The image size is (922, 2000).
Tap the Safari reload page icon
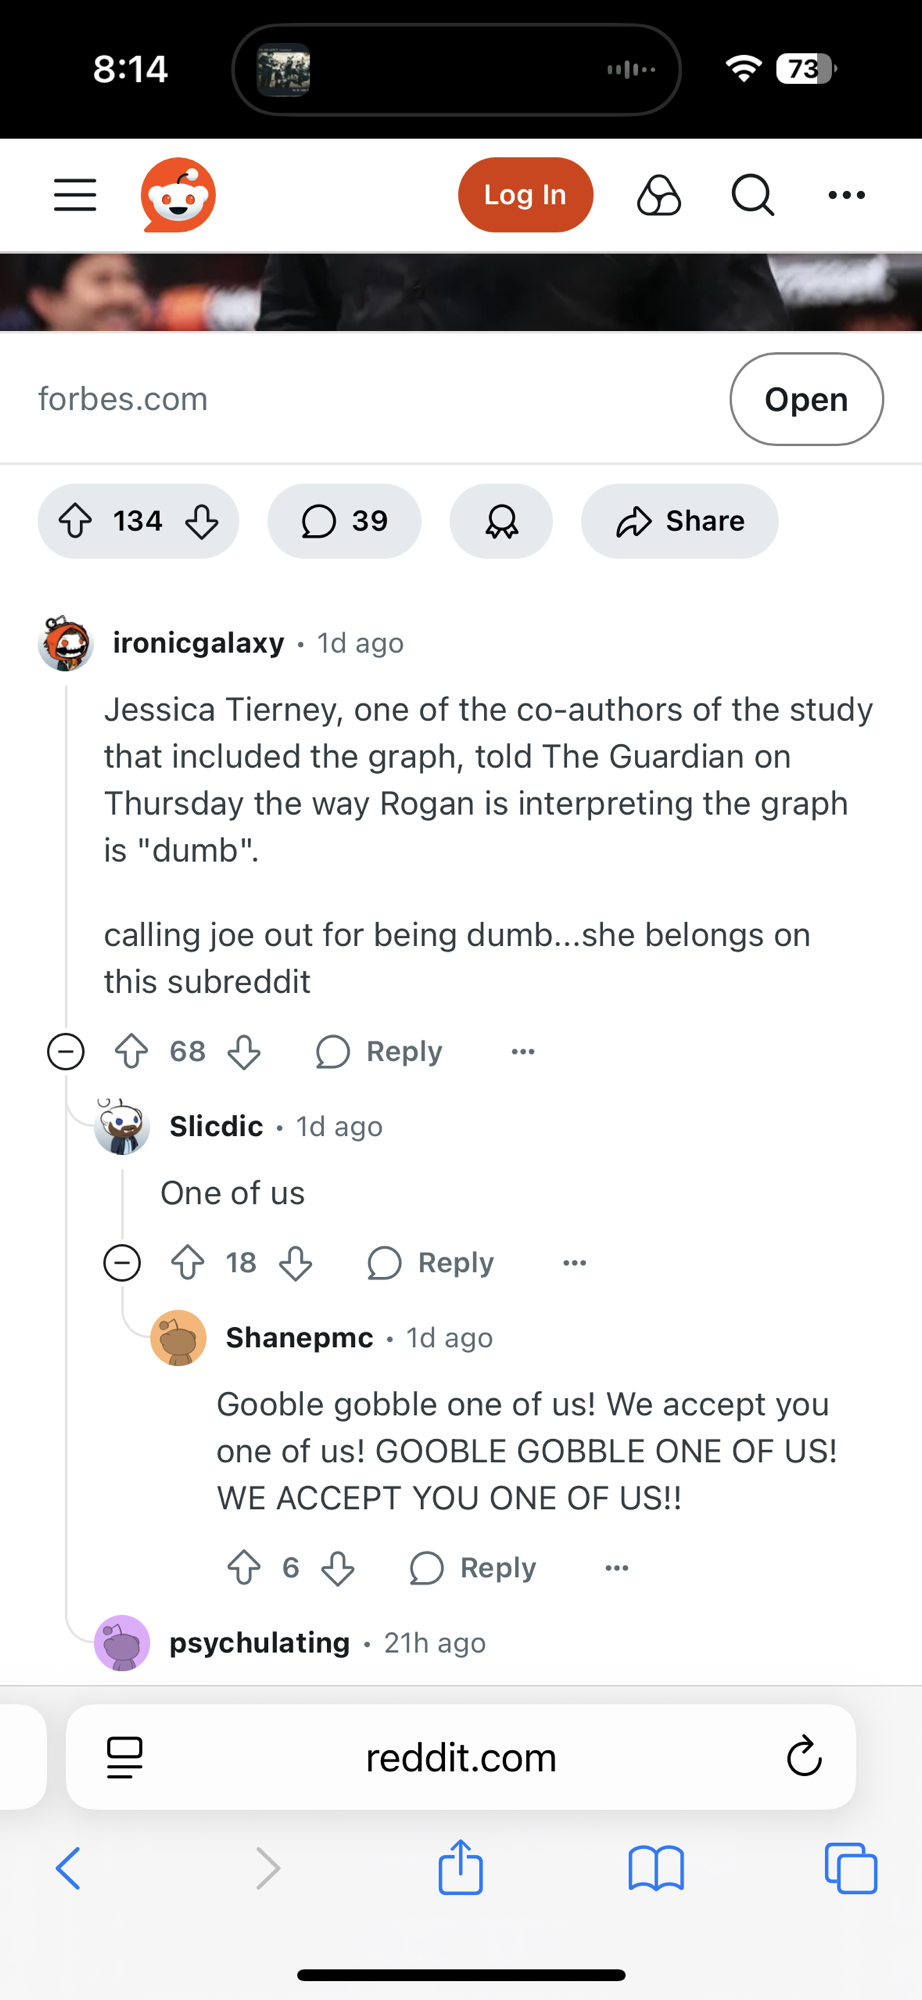[x=804, y=1757]
